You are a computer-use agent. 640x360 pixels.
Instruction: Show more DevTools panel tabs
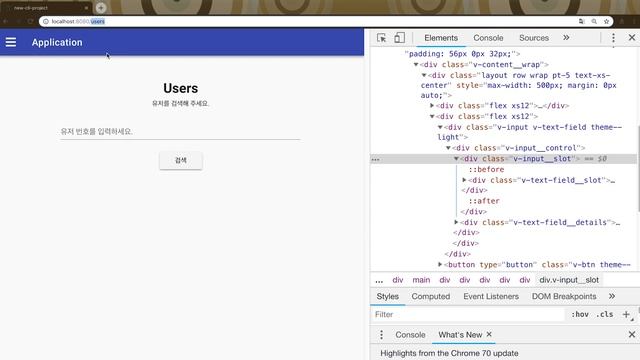[x=566, y=38]
